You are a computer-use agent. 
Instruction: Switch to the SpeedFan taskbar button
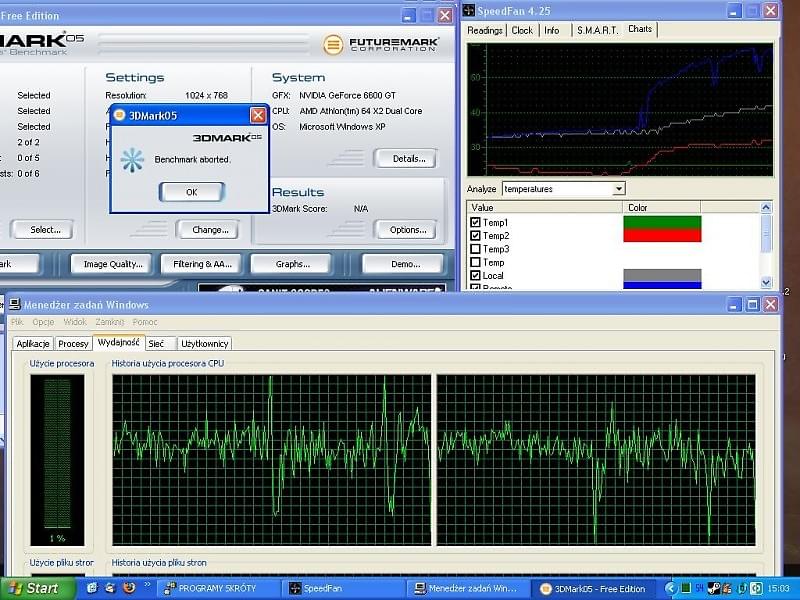343,588
